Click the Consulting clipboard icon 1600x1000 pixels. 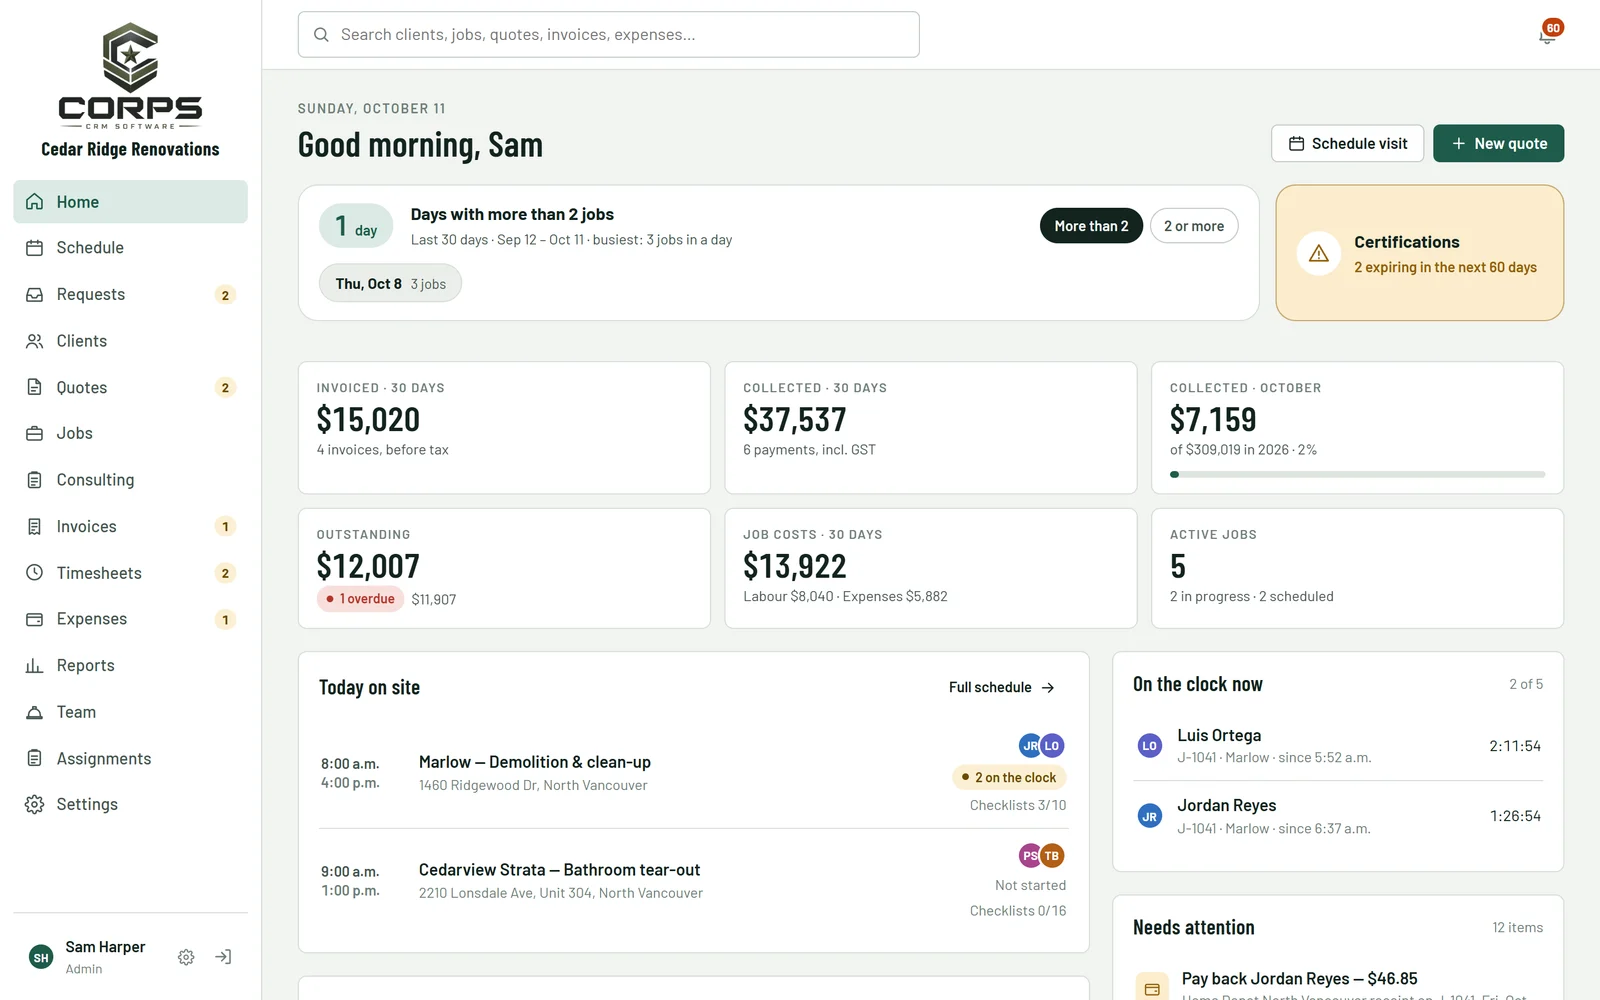34,480
